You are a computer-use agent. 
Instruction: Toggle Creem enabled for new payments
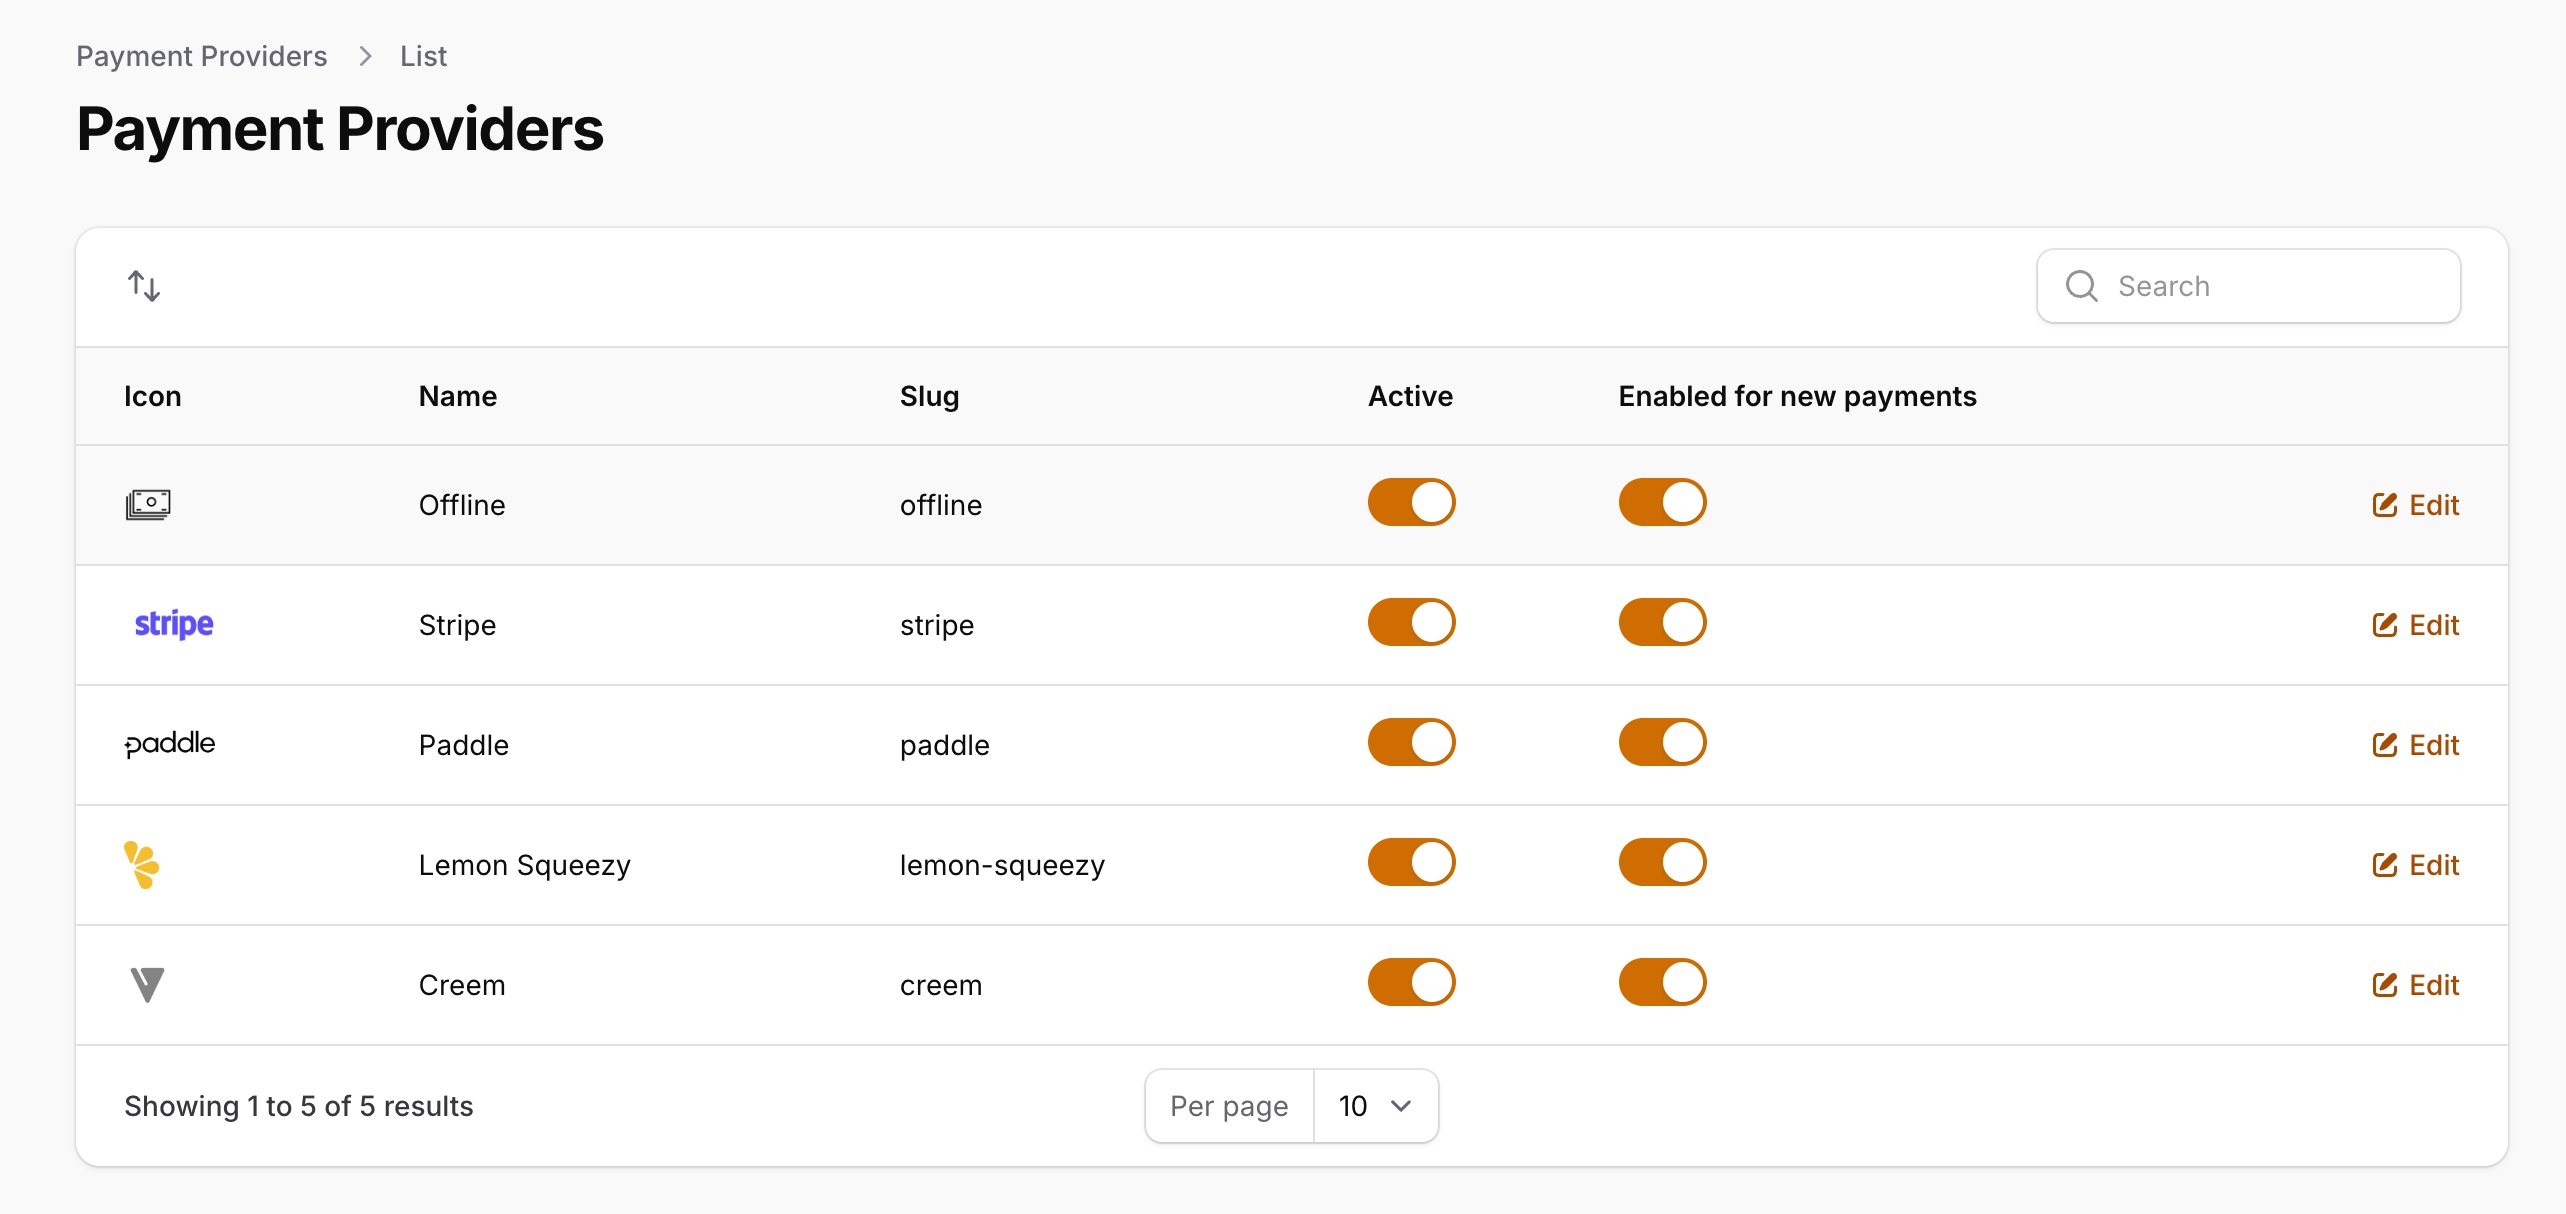click(1662, 982)
